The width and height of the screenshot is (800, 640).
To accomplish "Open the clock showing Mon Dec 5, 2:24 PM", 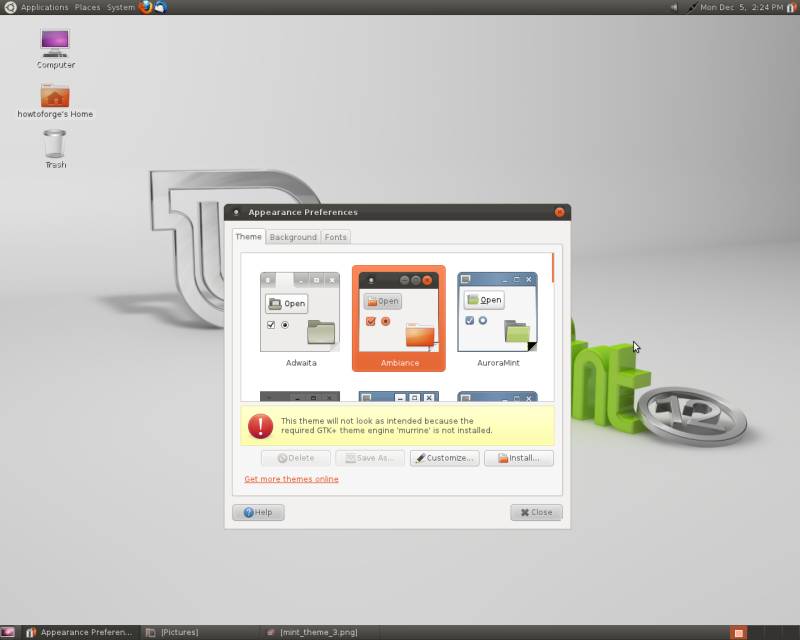I will point(741,7).
